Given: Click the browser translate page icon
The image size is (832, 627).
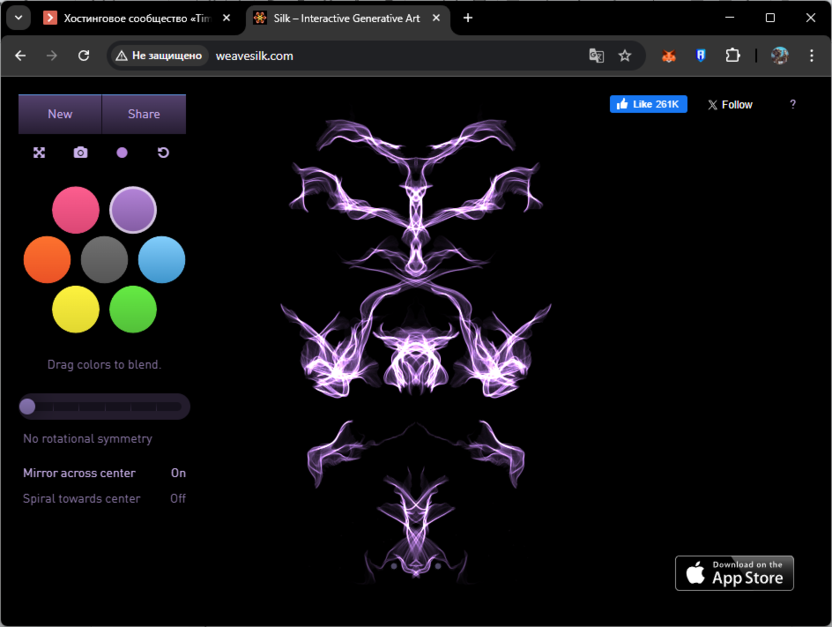Looking at the screenshot, I should [x=597, y=56].
